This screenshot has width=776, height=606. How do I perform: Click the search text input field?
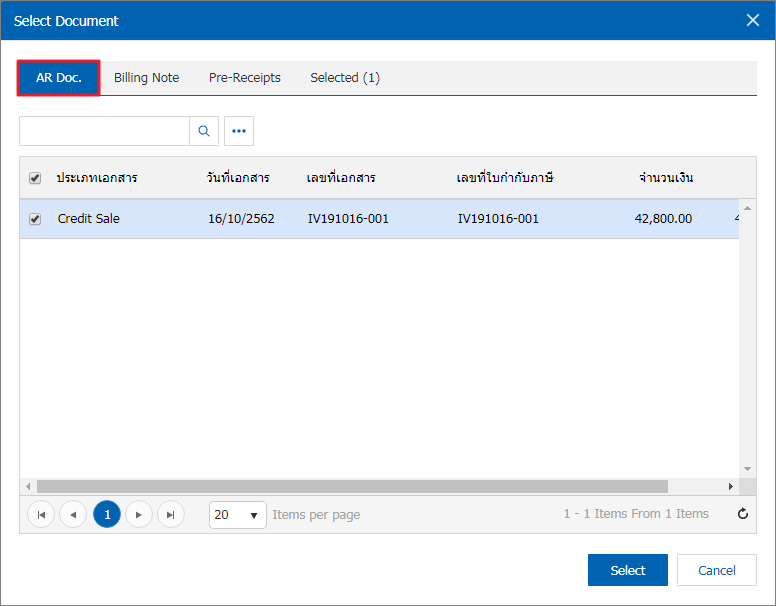click(104, 131)
